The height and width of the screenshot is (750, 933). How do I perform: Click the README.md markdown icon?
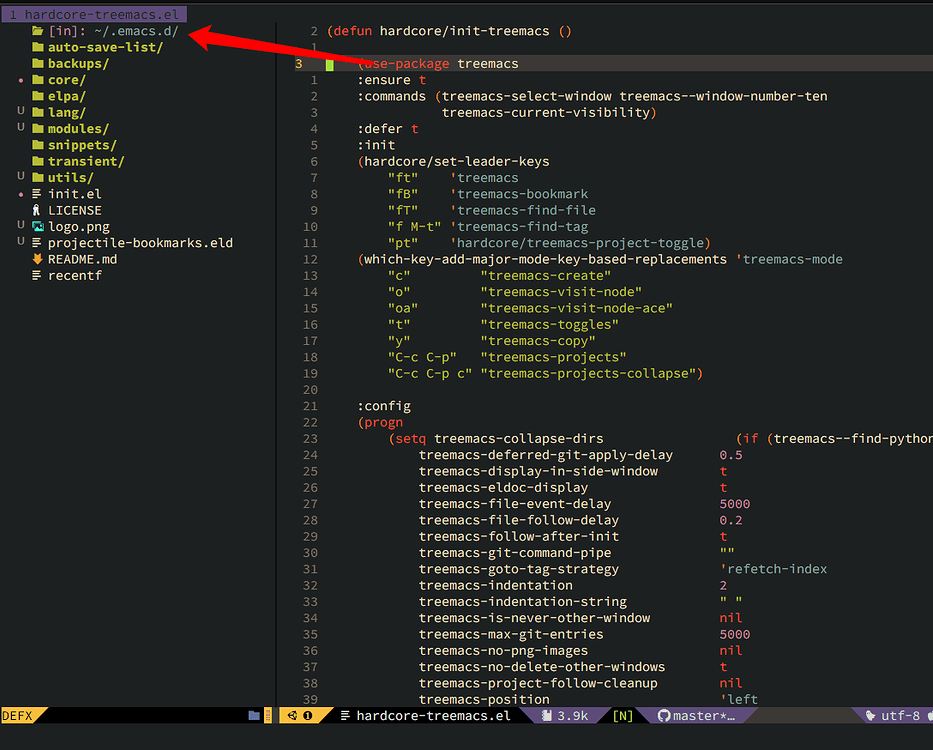coord(36,258)
